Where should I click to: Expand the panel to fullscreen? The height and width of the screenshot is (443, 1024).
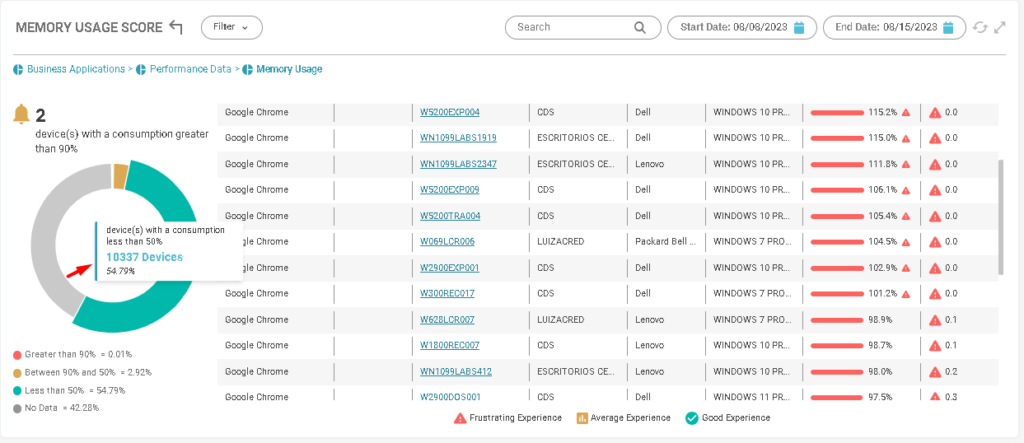[999, 27]
